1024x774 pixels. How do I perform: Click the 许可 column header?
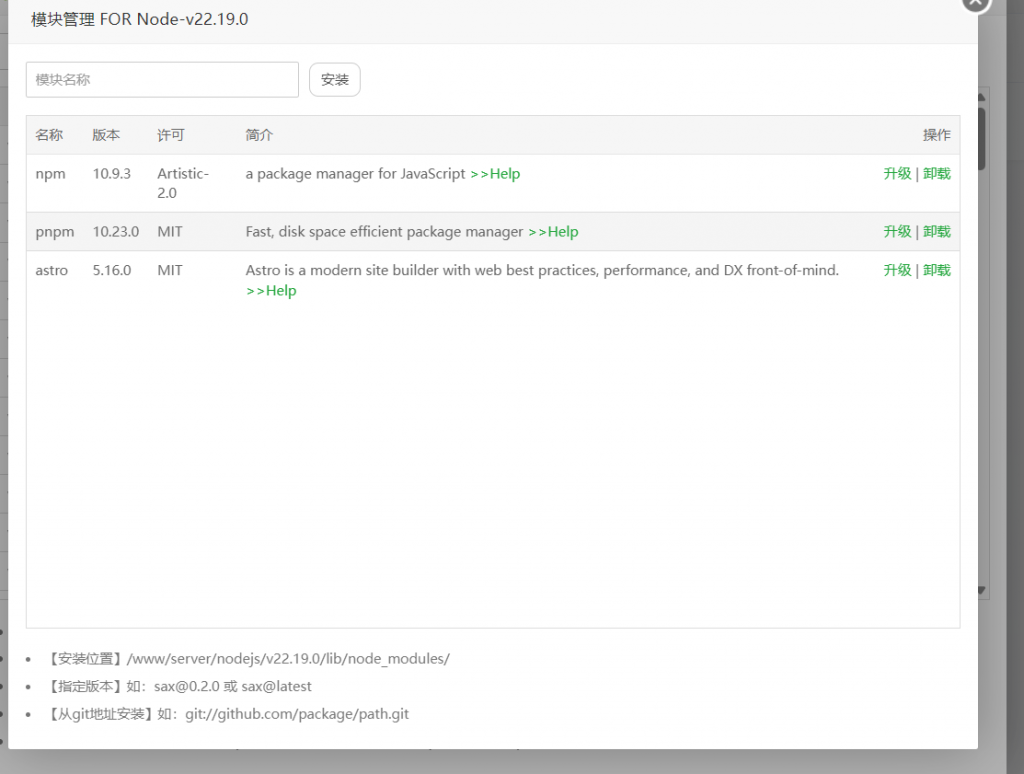171,135
